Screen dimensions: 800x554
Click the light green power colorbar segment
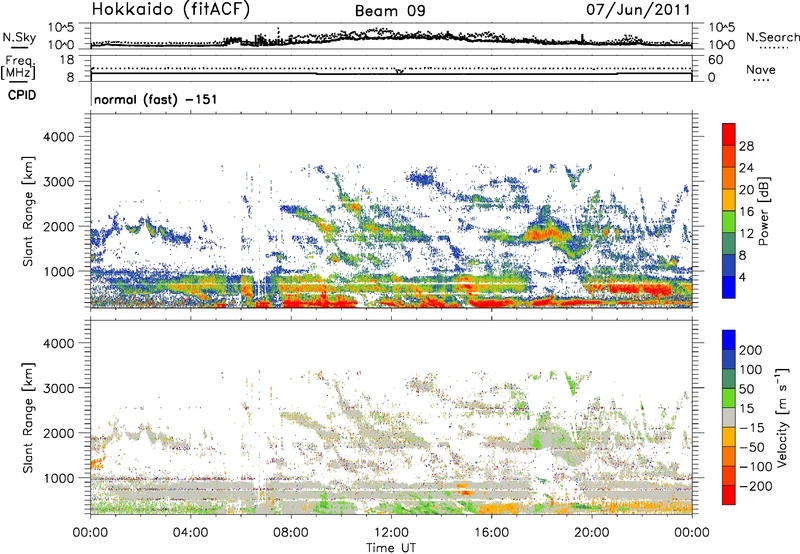point(729,221)
